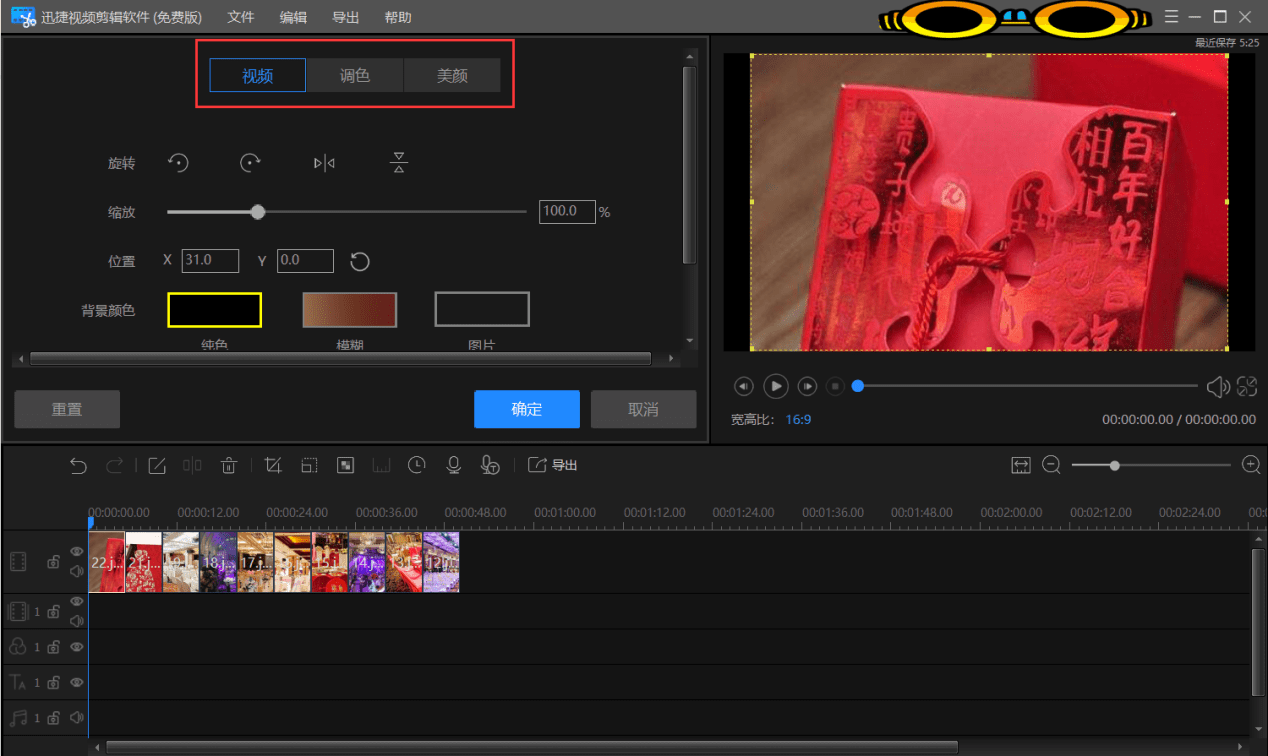Open the hamburger menu in title bar

tap(1172, 17)
